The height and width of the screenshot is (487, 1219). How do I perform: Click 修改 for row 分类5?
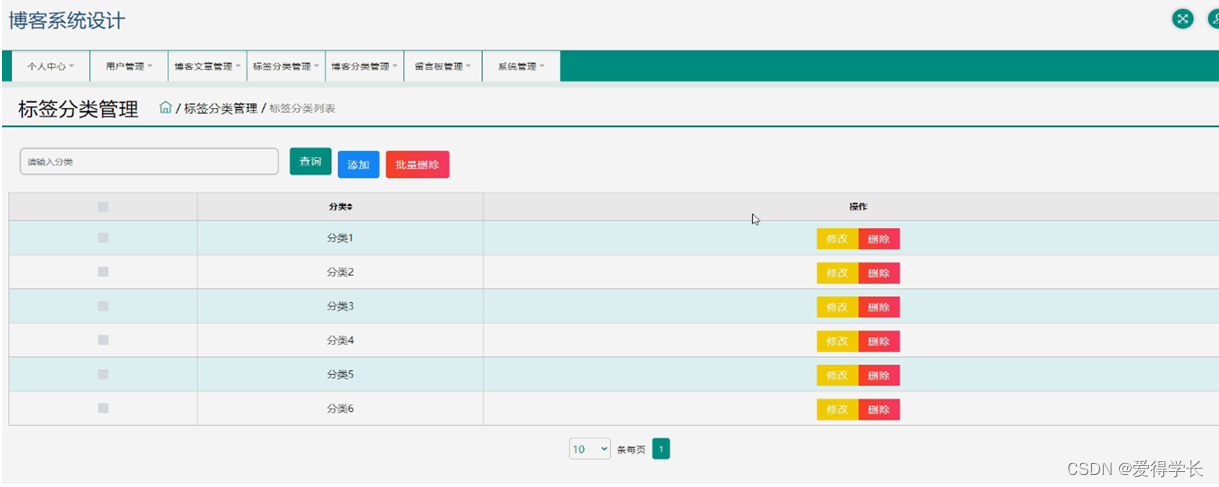coord(837,375)
